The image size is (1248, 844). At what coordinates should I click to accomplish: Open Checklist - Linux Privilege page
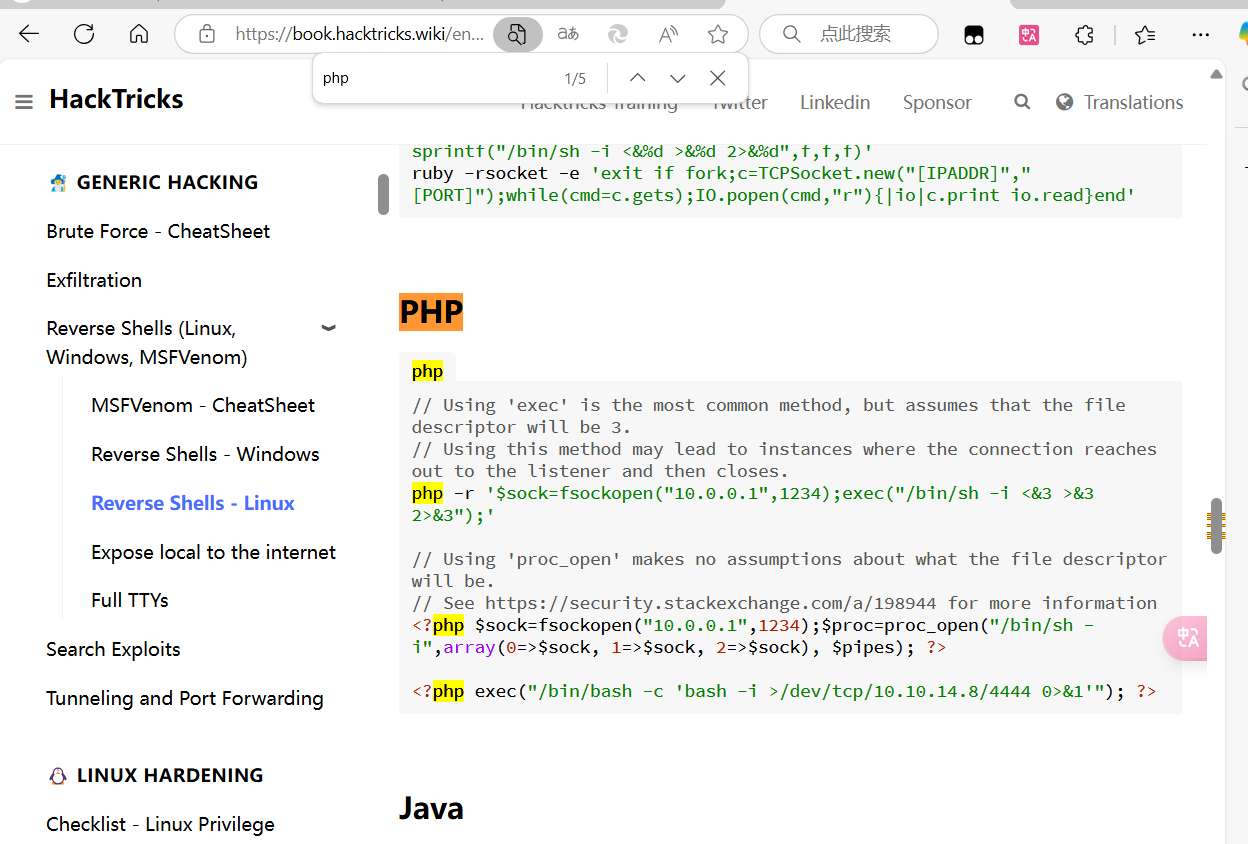tap(160, 824)
